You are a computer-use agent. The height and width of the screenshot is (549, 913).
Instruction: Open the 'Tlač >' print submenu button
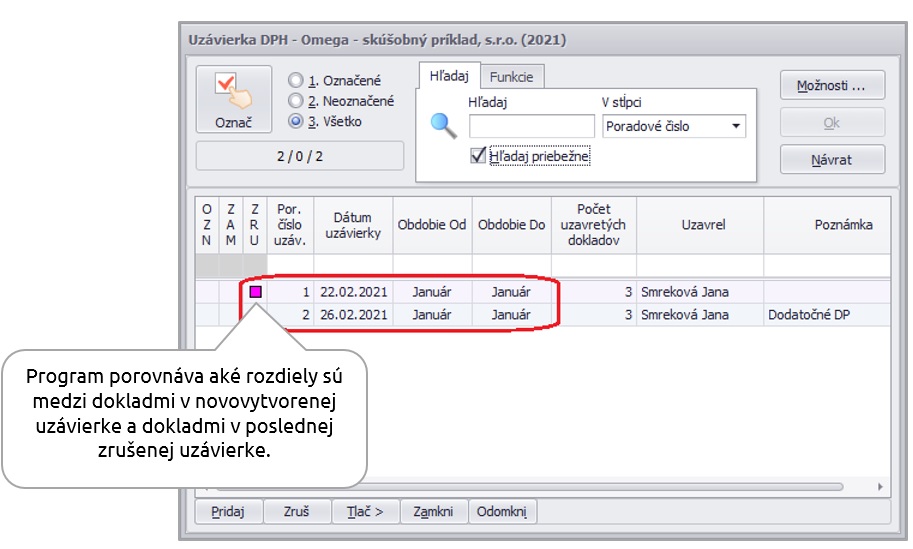coord(365,511)
